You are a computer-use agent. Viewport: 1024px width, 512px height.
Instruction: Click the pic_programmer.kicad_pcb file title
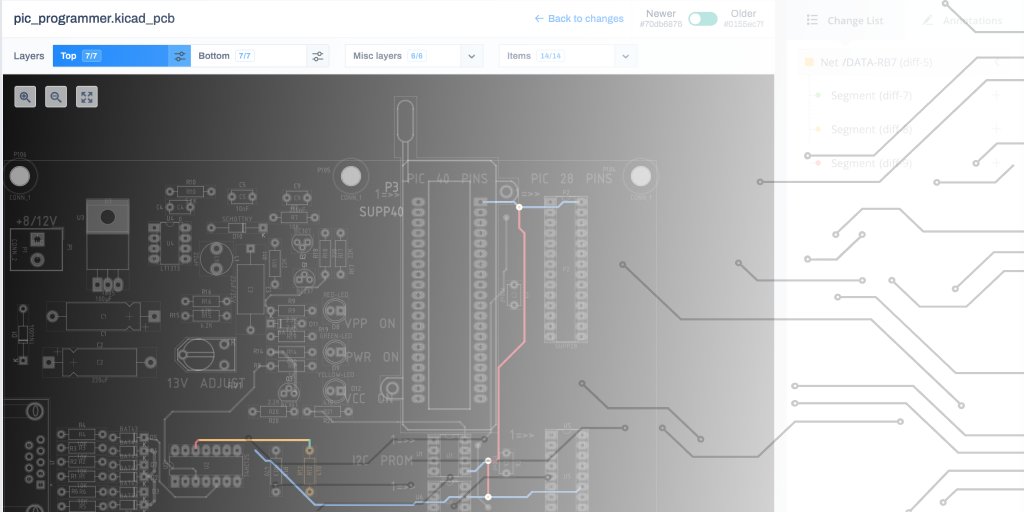[94, 18]
